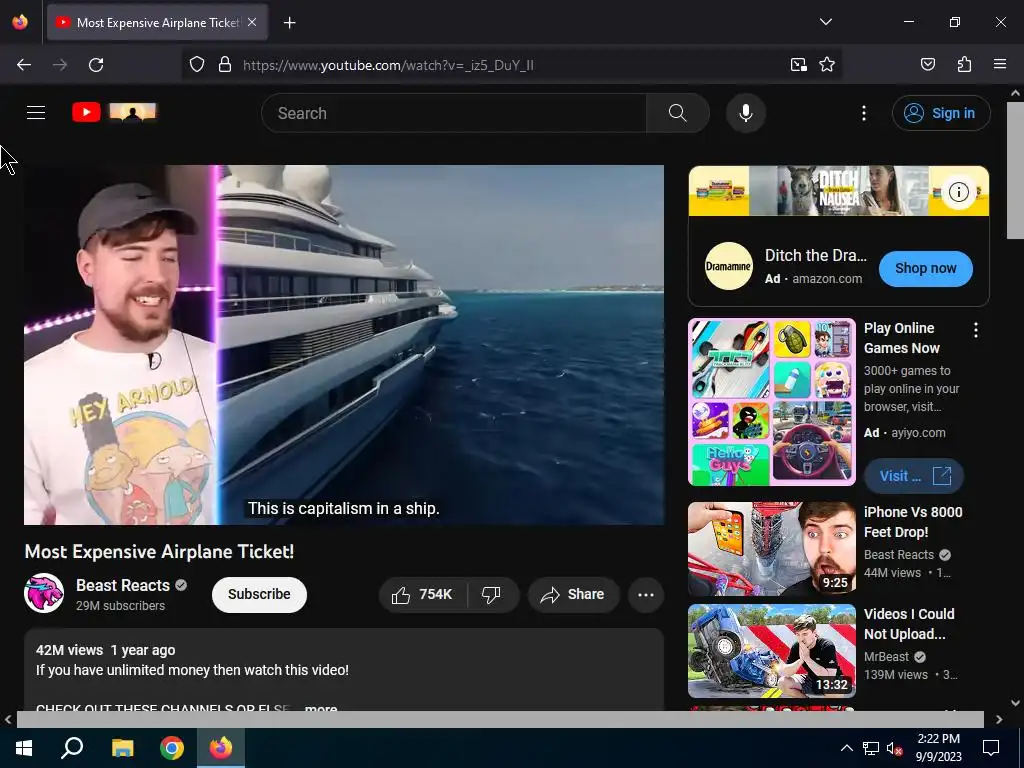Reload the current page
1024x768 pixels.
pos(96,65)
